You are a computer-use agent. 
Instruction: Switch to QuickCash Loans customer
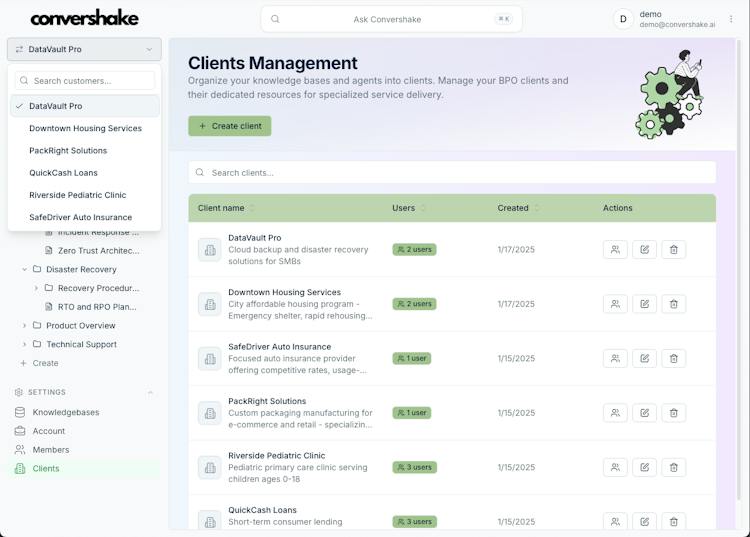coord(85,173)
